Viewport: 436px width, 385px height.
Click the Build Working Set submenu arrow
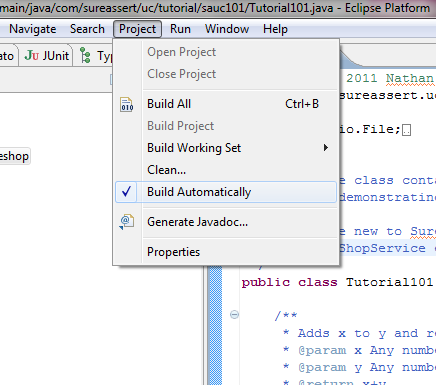326,148
